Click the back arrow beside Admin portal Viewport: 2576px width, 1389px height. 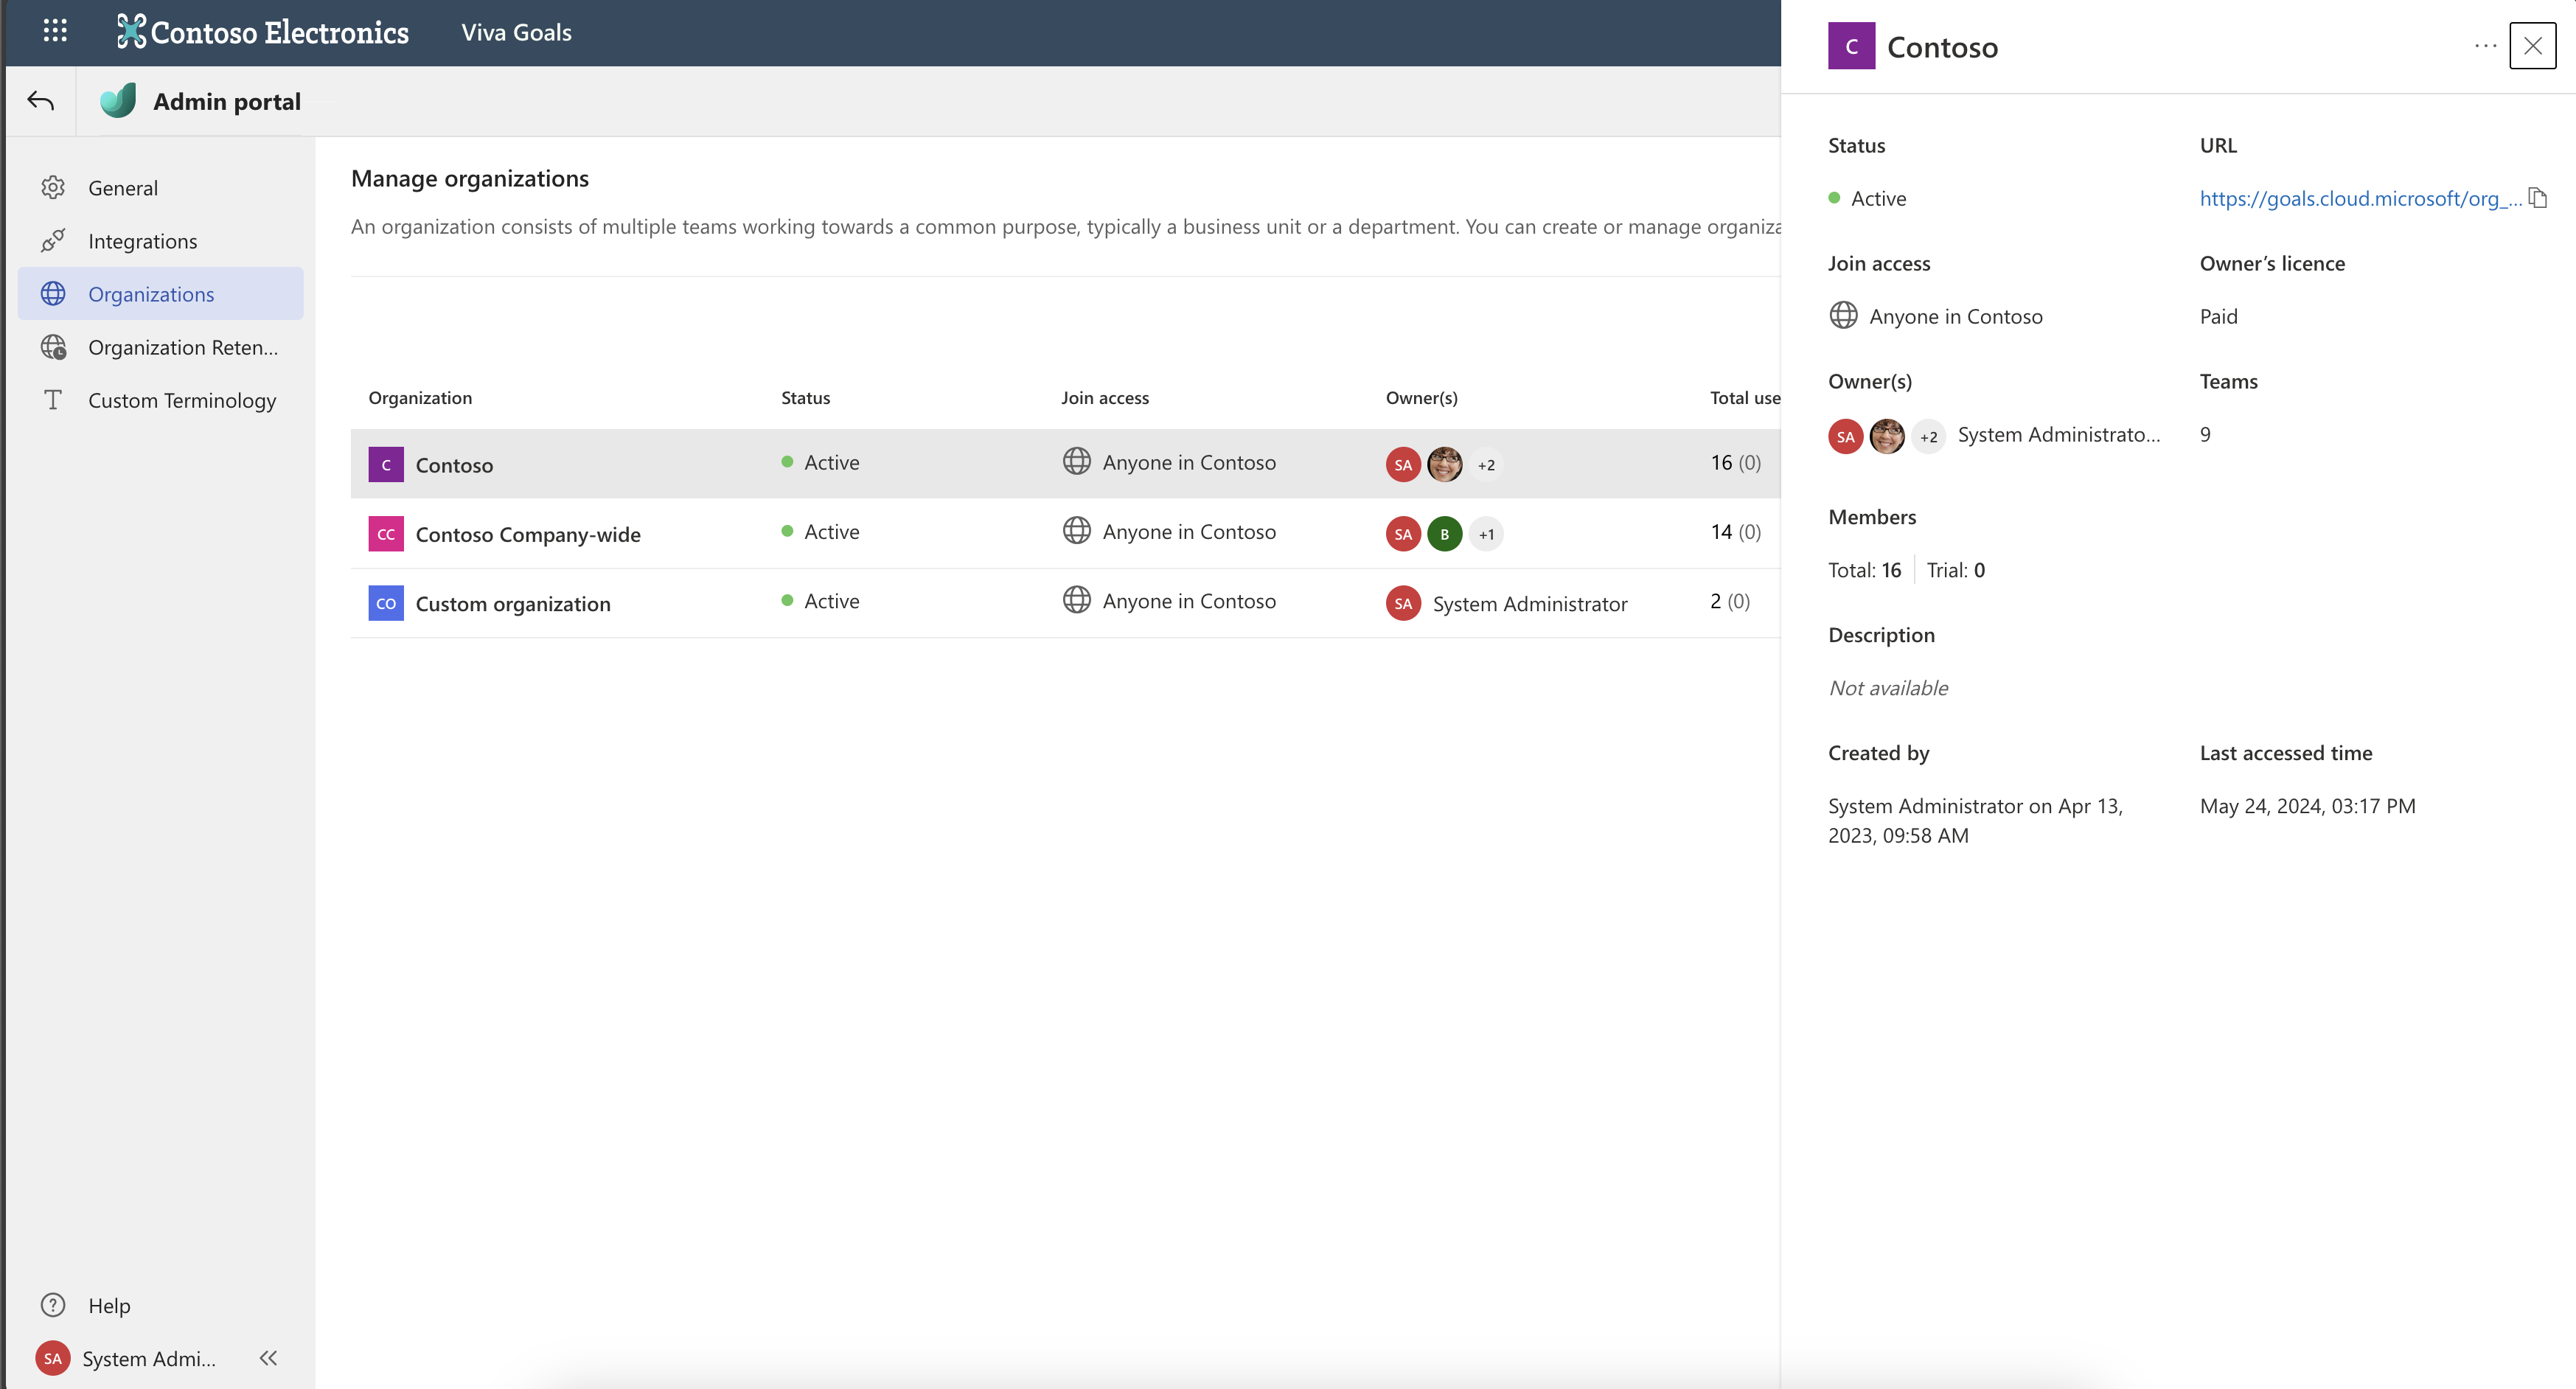pos(40,101)
